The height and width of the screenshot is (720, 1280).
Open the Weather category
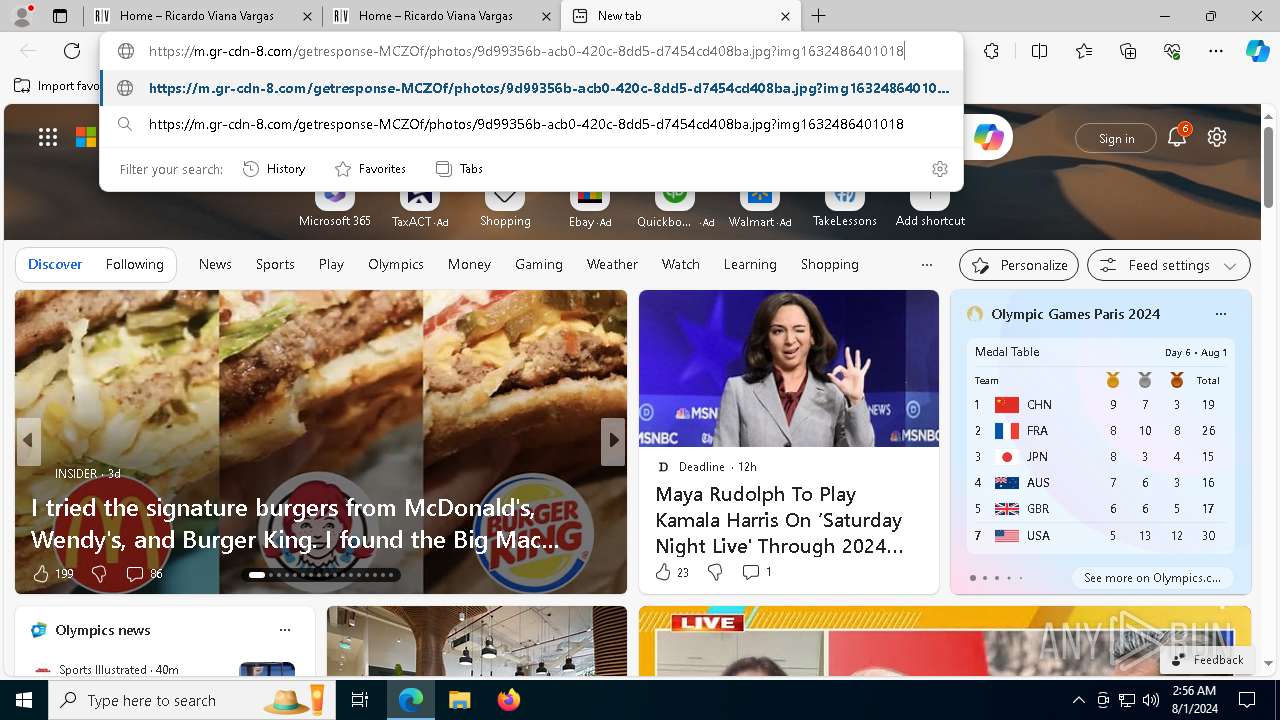click(x=612, y=265)
